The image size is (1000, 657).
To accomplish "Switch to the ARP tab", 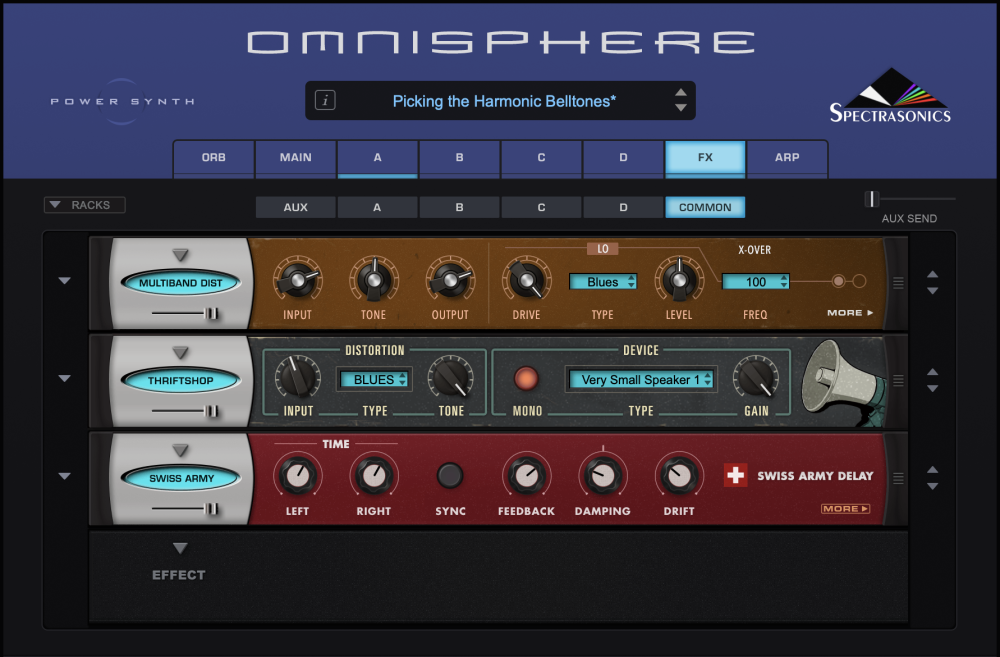I will 787,158.
